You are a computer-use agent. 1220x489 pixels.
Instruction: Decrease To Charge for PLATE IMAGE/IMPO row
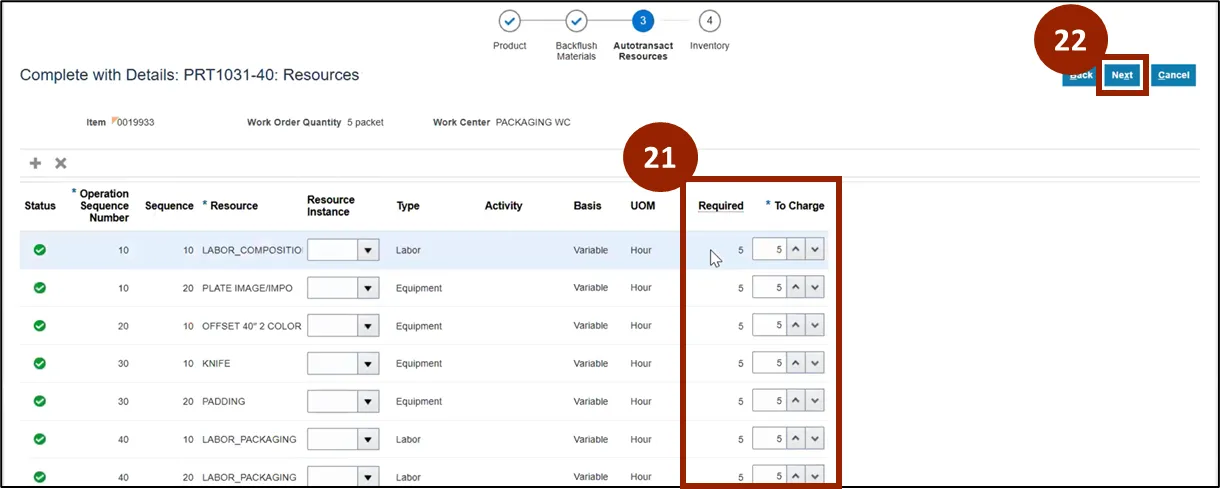(815, 288)
